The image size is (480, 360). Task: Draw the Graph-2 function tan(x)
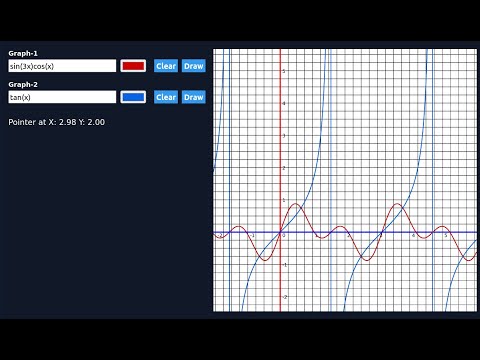point(194,97)
